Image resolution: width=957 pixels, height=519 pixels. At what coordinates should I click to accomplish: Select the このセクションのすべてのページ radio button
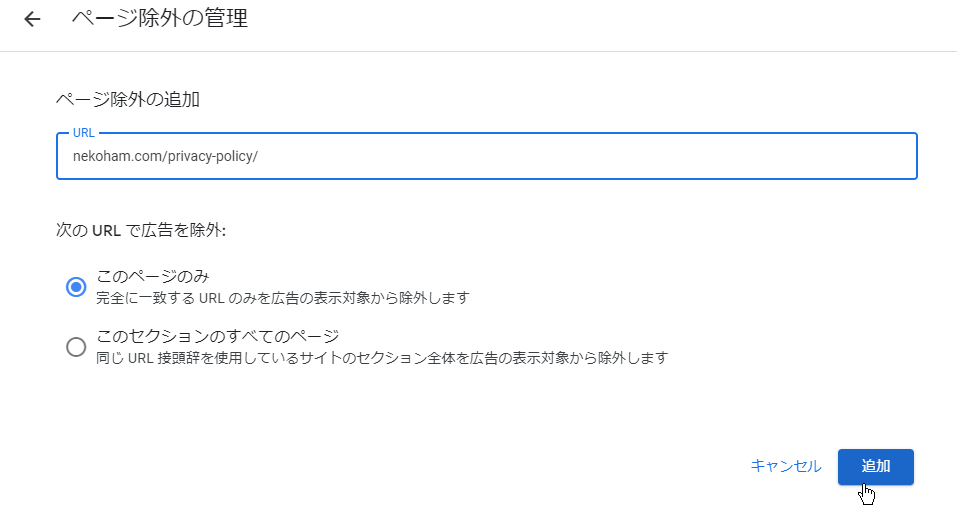pyautogui.click(x=76, y=347)
